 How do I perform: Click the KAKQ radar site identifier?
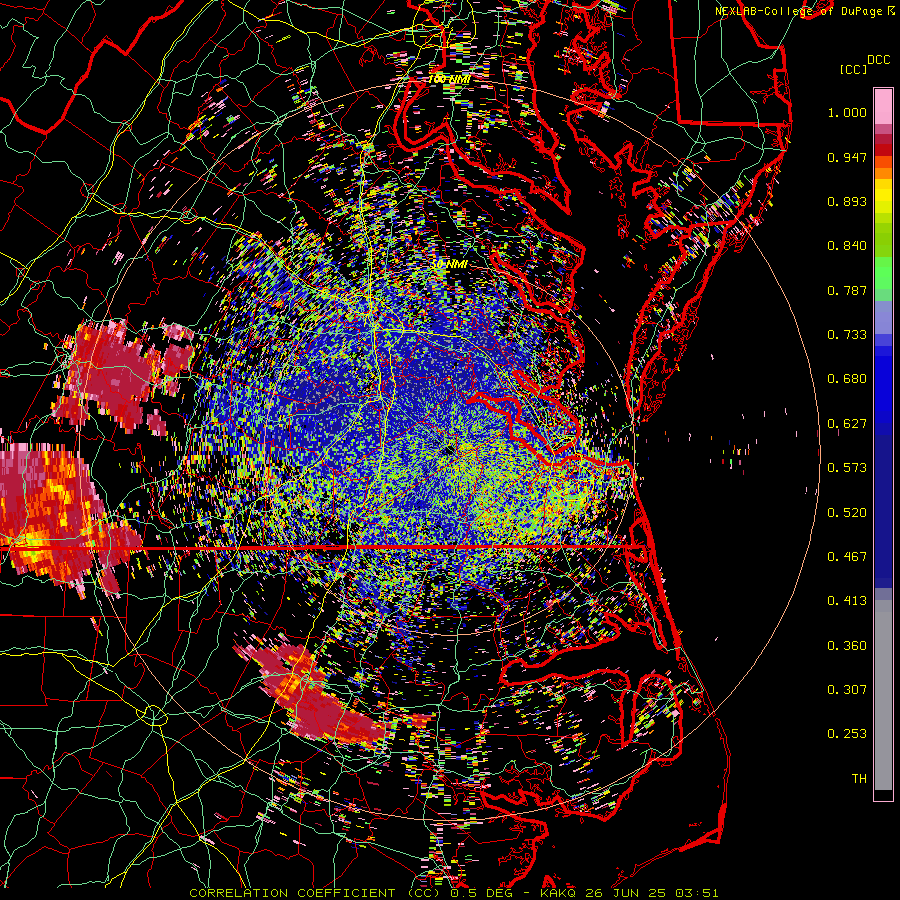pyautogui.click(x=558, y=893)
